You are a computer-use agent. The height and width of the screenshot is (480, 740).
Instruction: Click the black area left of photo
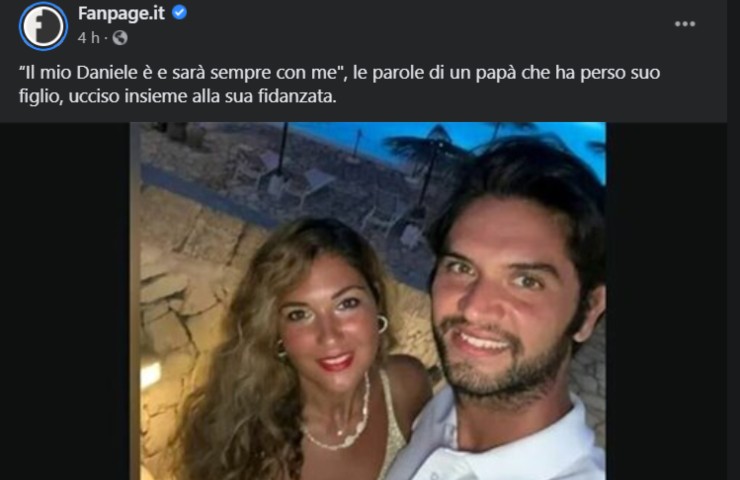(65, 301)
